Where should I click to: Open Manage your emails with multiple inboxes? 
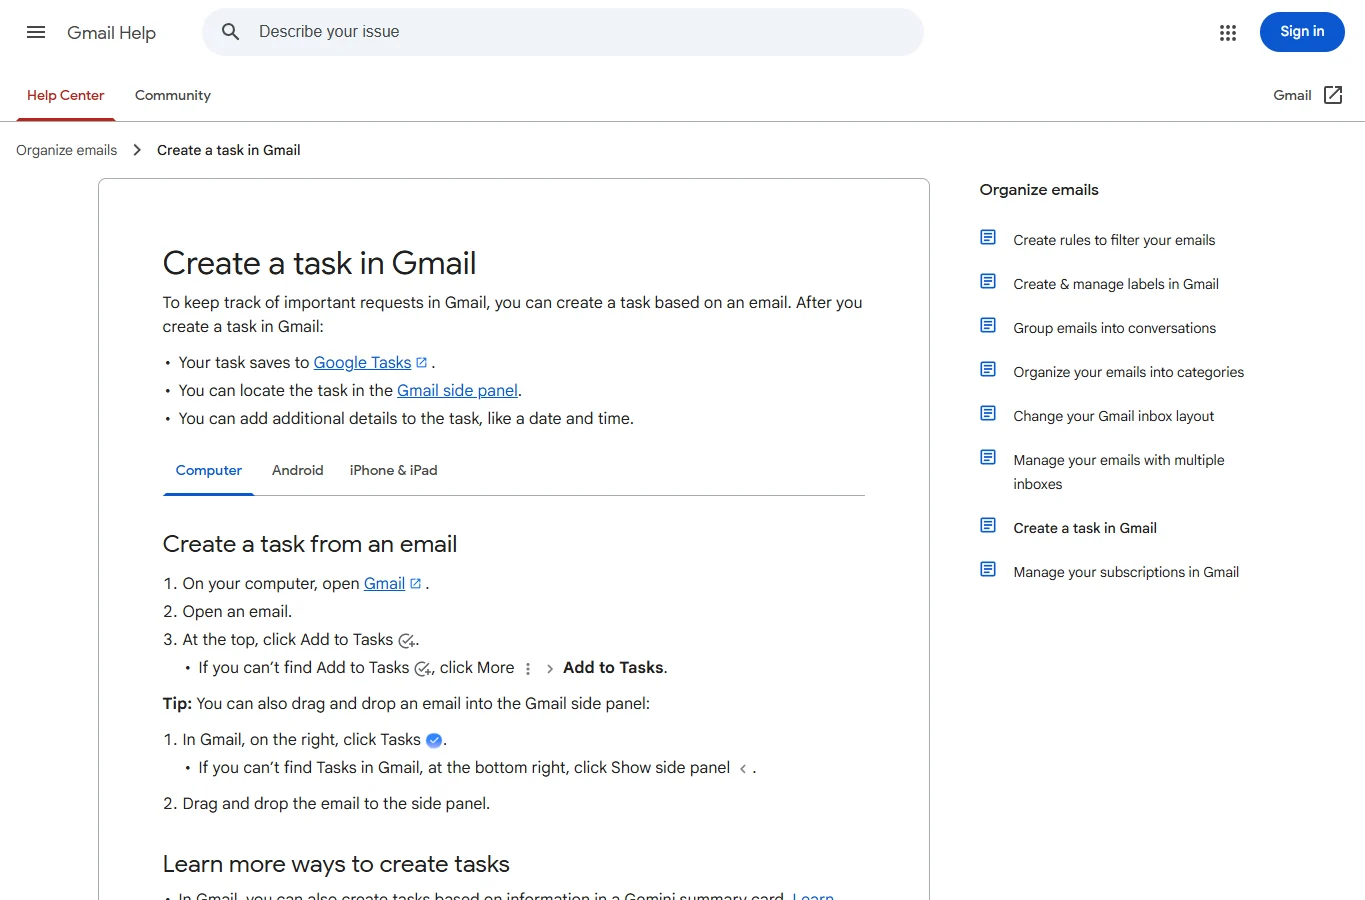[1119, 472]
